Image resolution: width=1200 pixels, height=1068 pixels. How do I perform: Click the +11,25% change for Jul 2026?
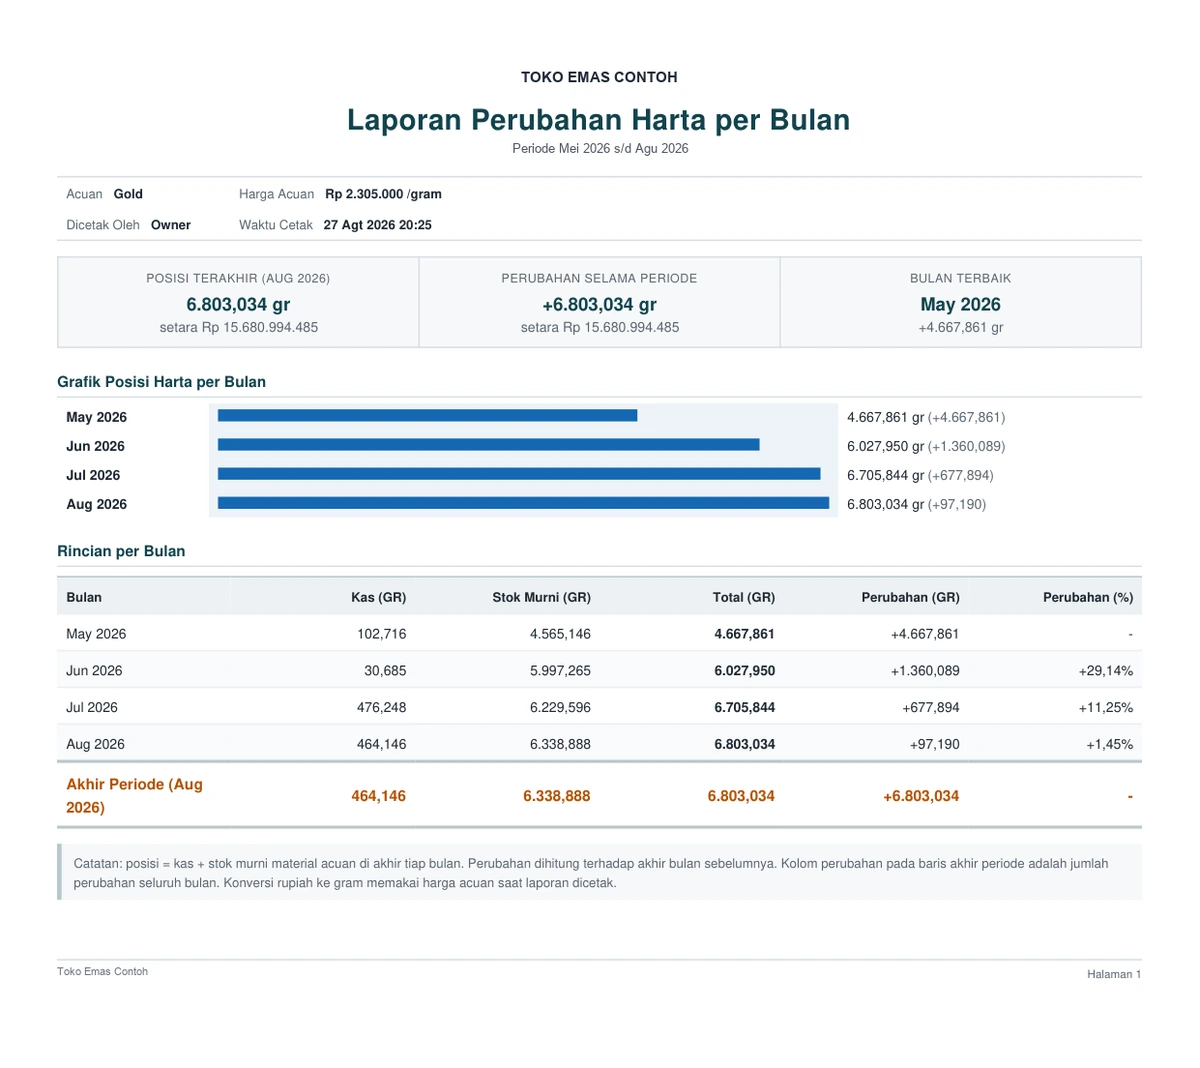tap(1106, 707)
